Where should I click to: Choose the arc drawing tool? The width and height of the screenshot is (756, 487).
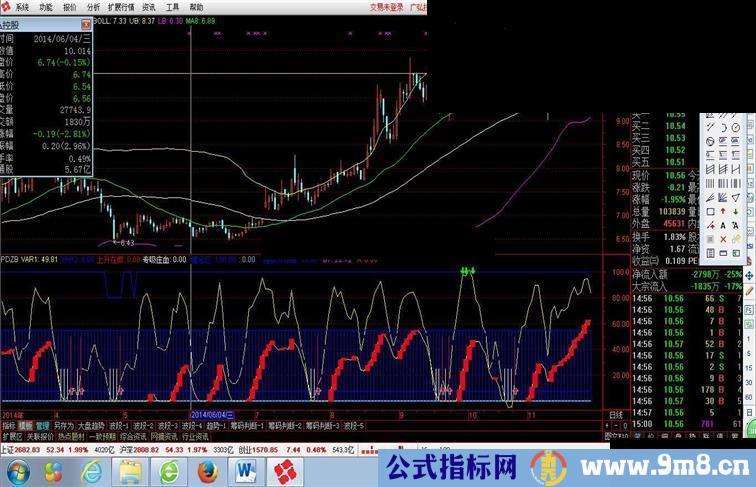pos(723,127)
